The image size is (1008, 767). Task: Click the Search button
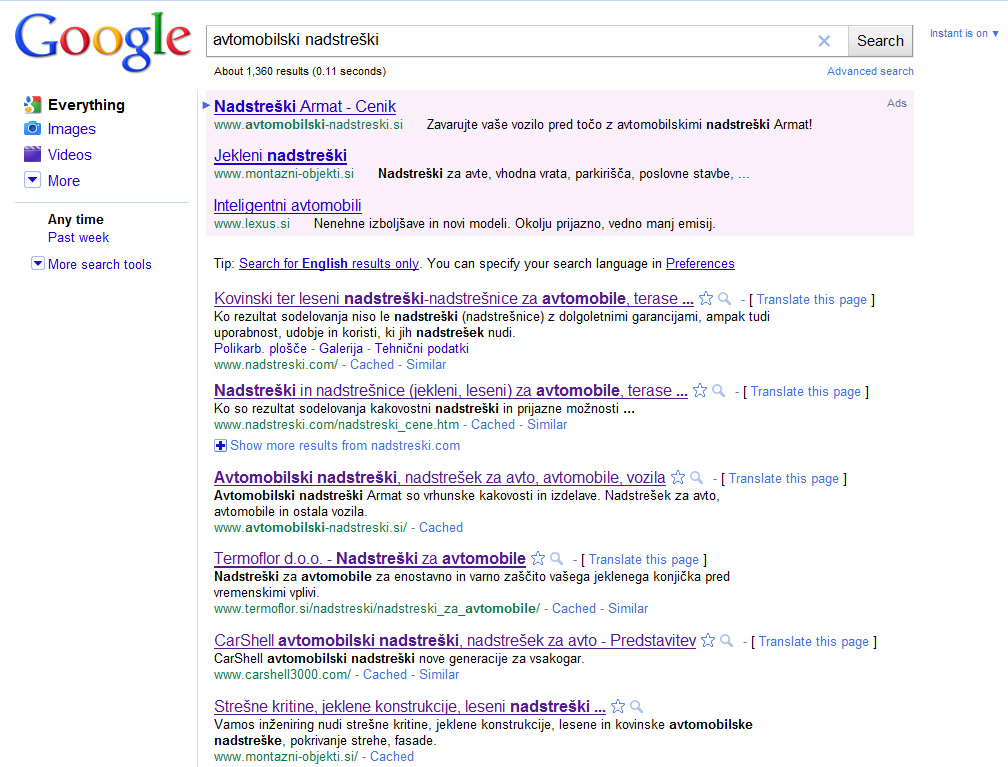coord(879,41)
